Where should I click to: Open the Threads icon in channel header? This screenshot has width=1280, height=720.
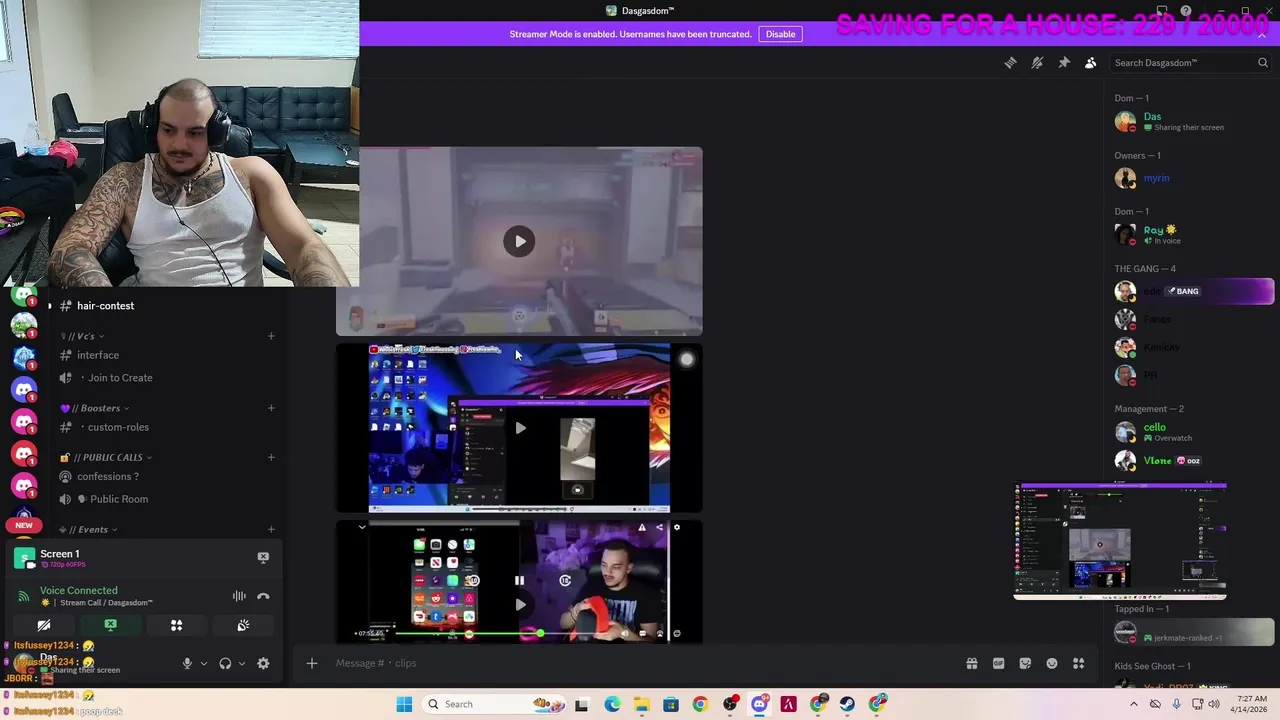(x=1010, y=63)
